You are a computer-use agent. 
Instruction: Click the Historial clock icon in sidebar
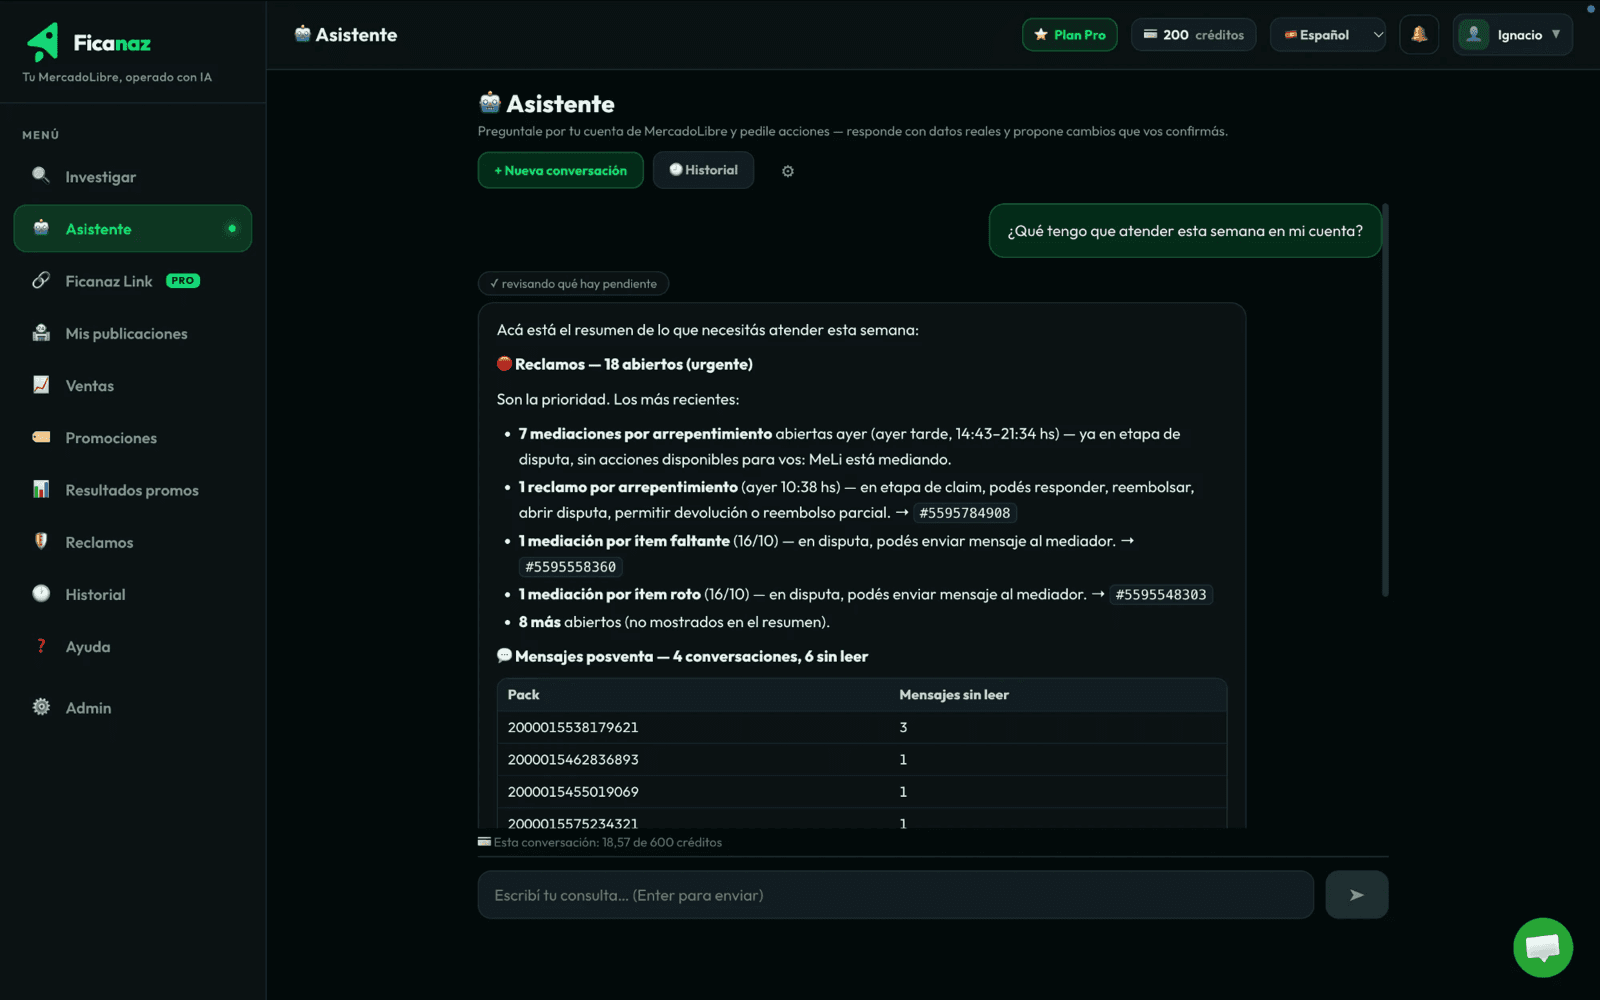[x=41, y=593]
